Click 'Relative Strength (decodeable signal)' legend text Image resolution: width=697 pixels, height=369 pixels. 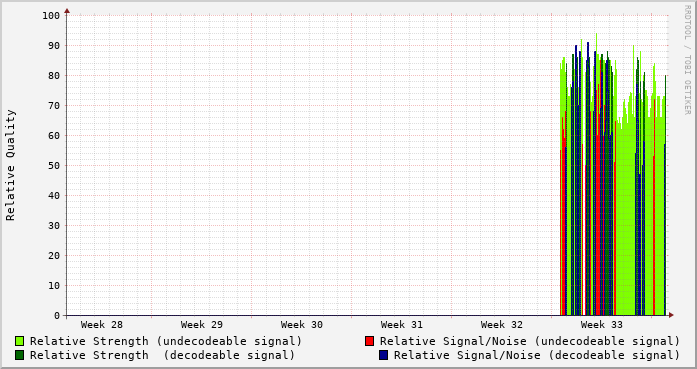(x=162, y=355)
